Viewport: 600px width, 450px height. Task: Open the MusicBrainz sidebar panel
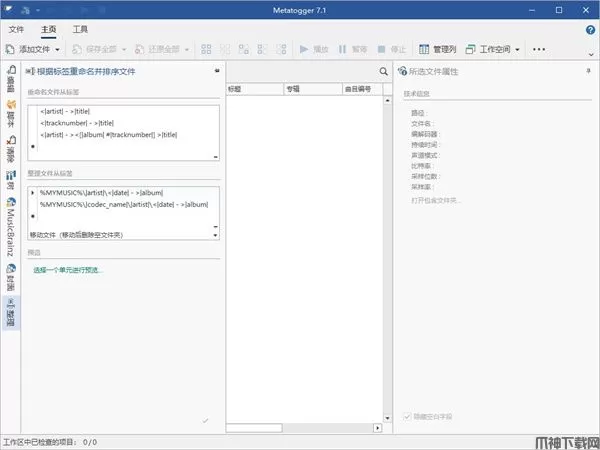(11, 226)
